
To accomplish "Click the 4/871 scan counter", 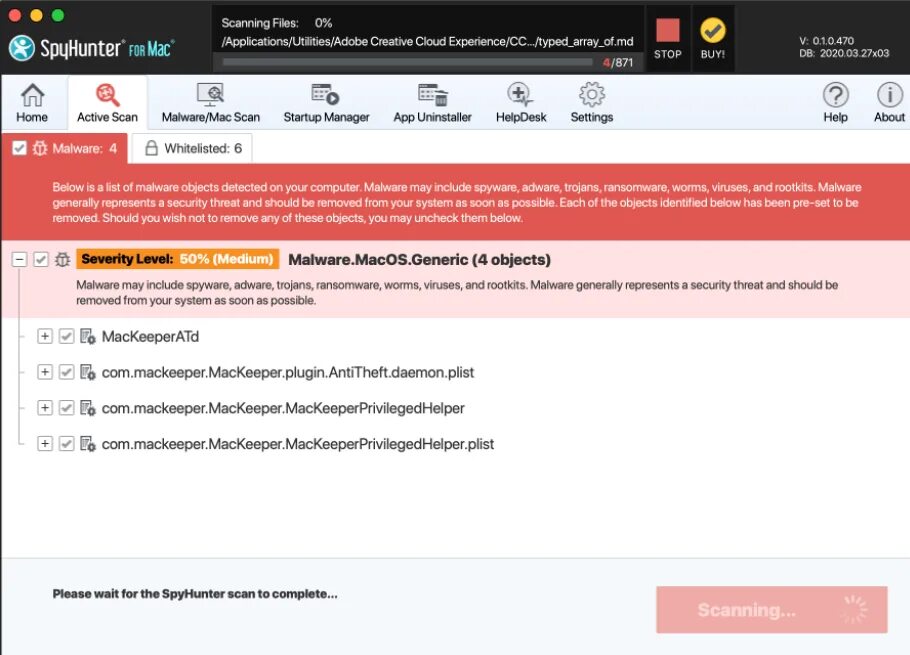I will point(618,63).
